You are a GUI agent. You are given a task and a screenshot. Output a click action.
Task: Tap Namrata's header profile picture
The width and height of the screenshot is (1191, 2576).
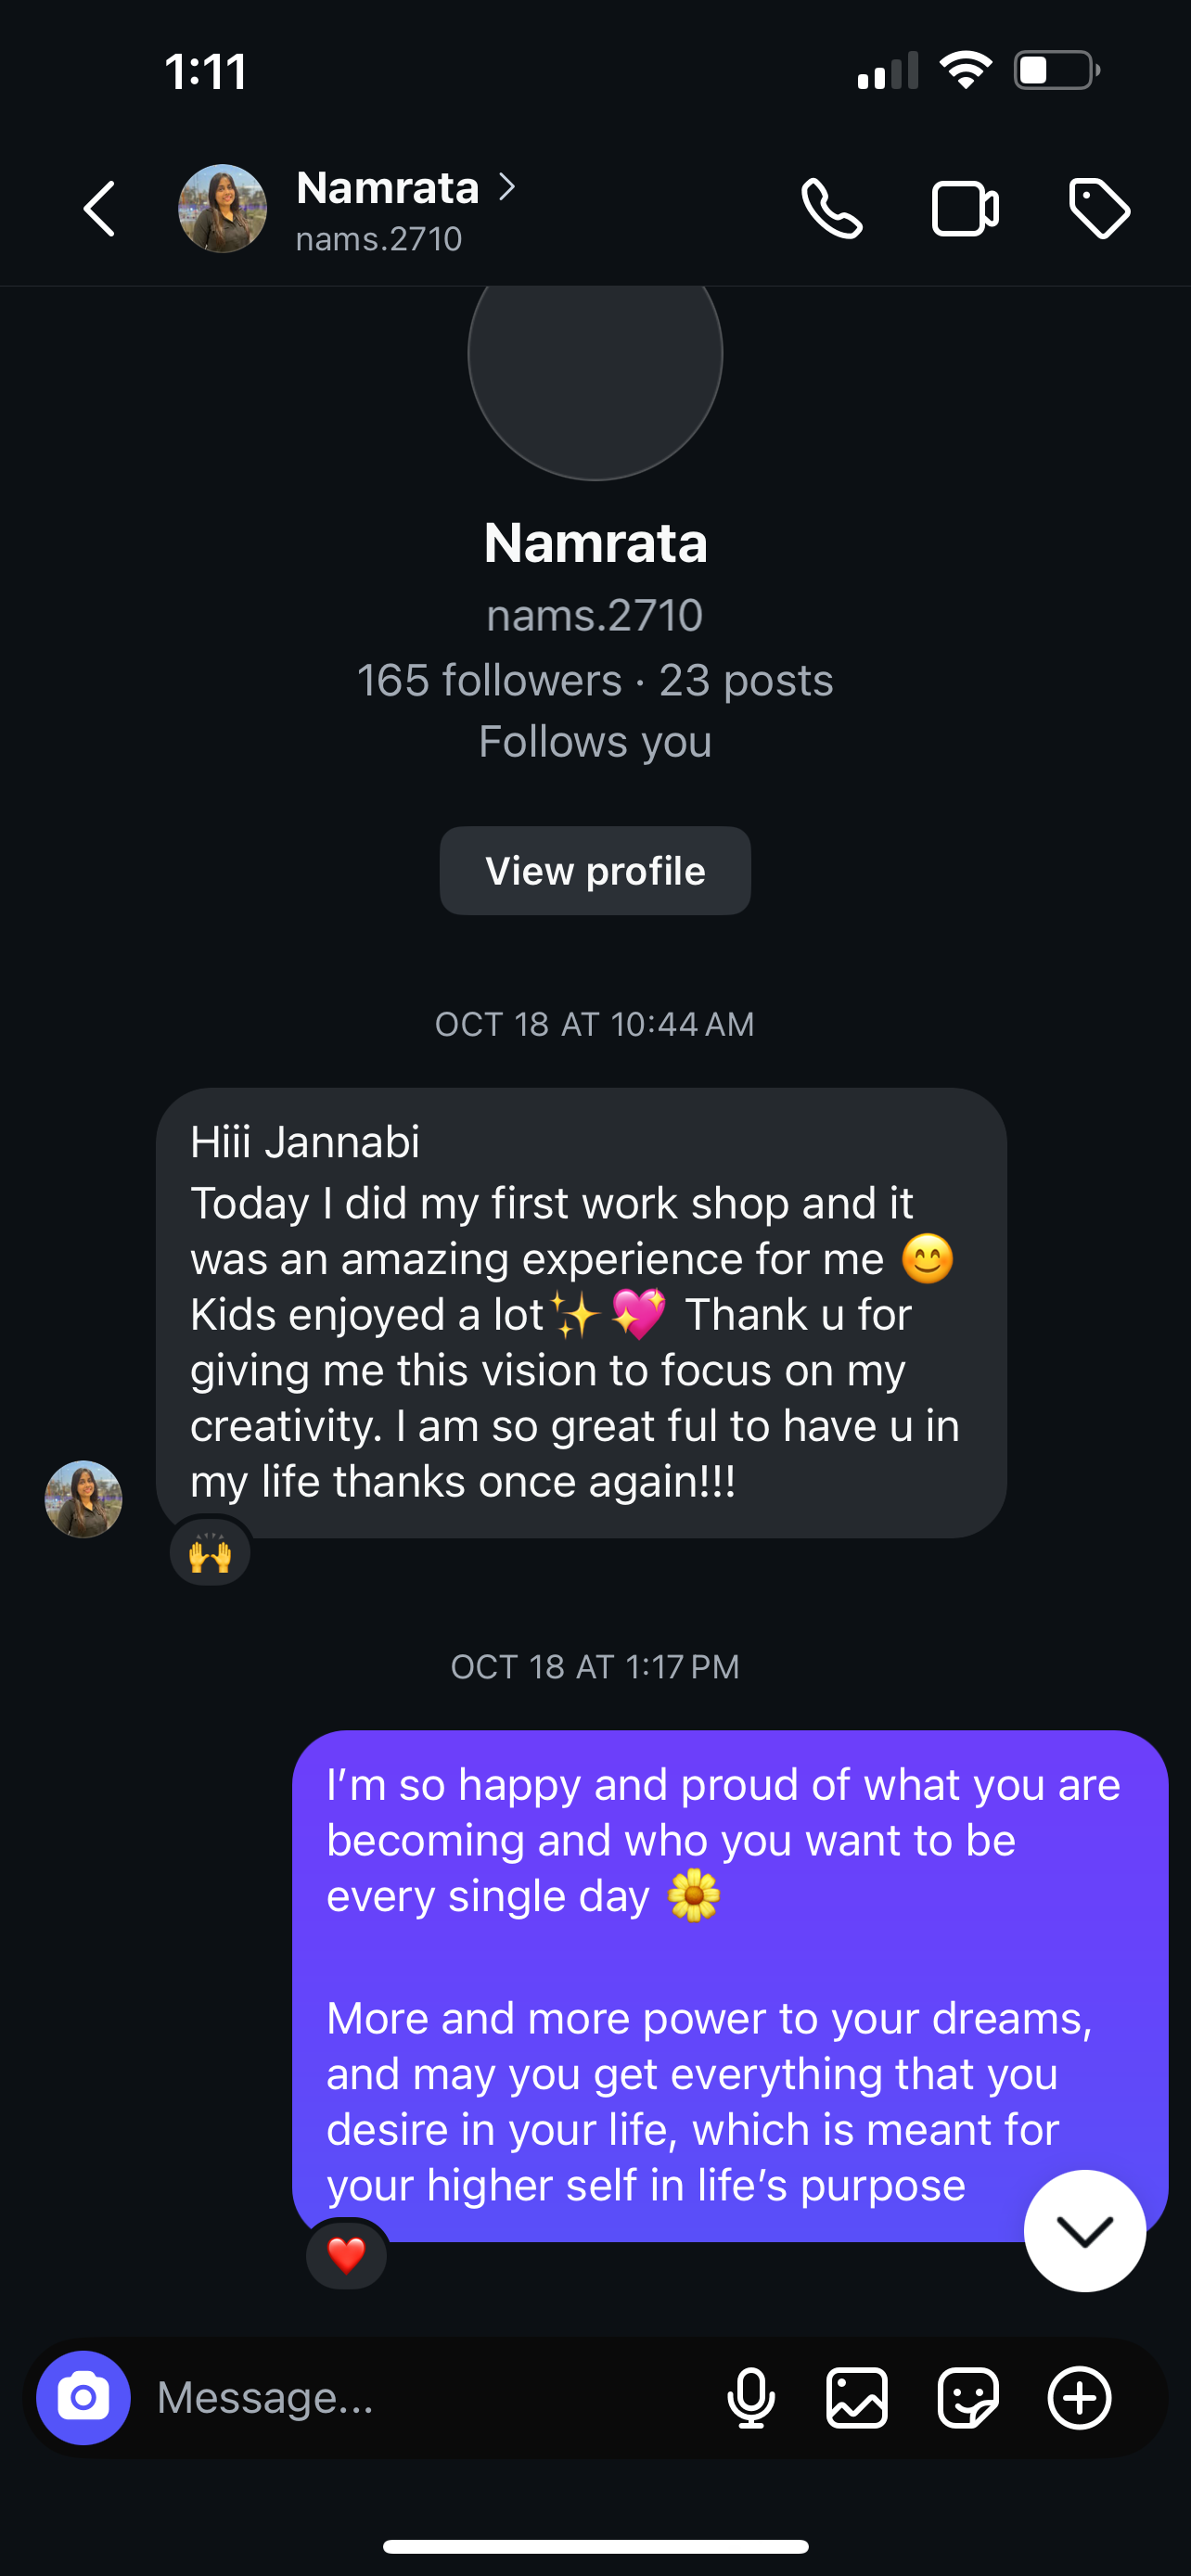point(222,209)
